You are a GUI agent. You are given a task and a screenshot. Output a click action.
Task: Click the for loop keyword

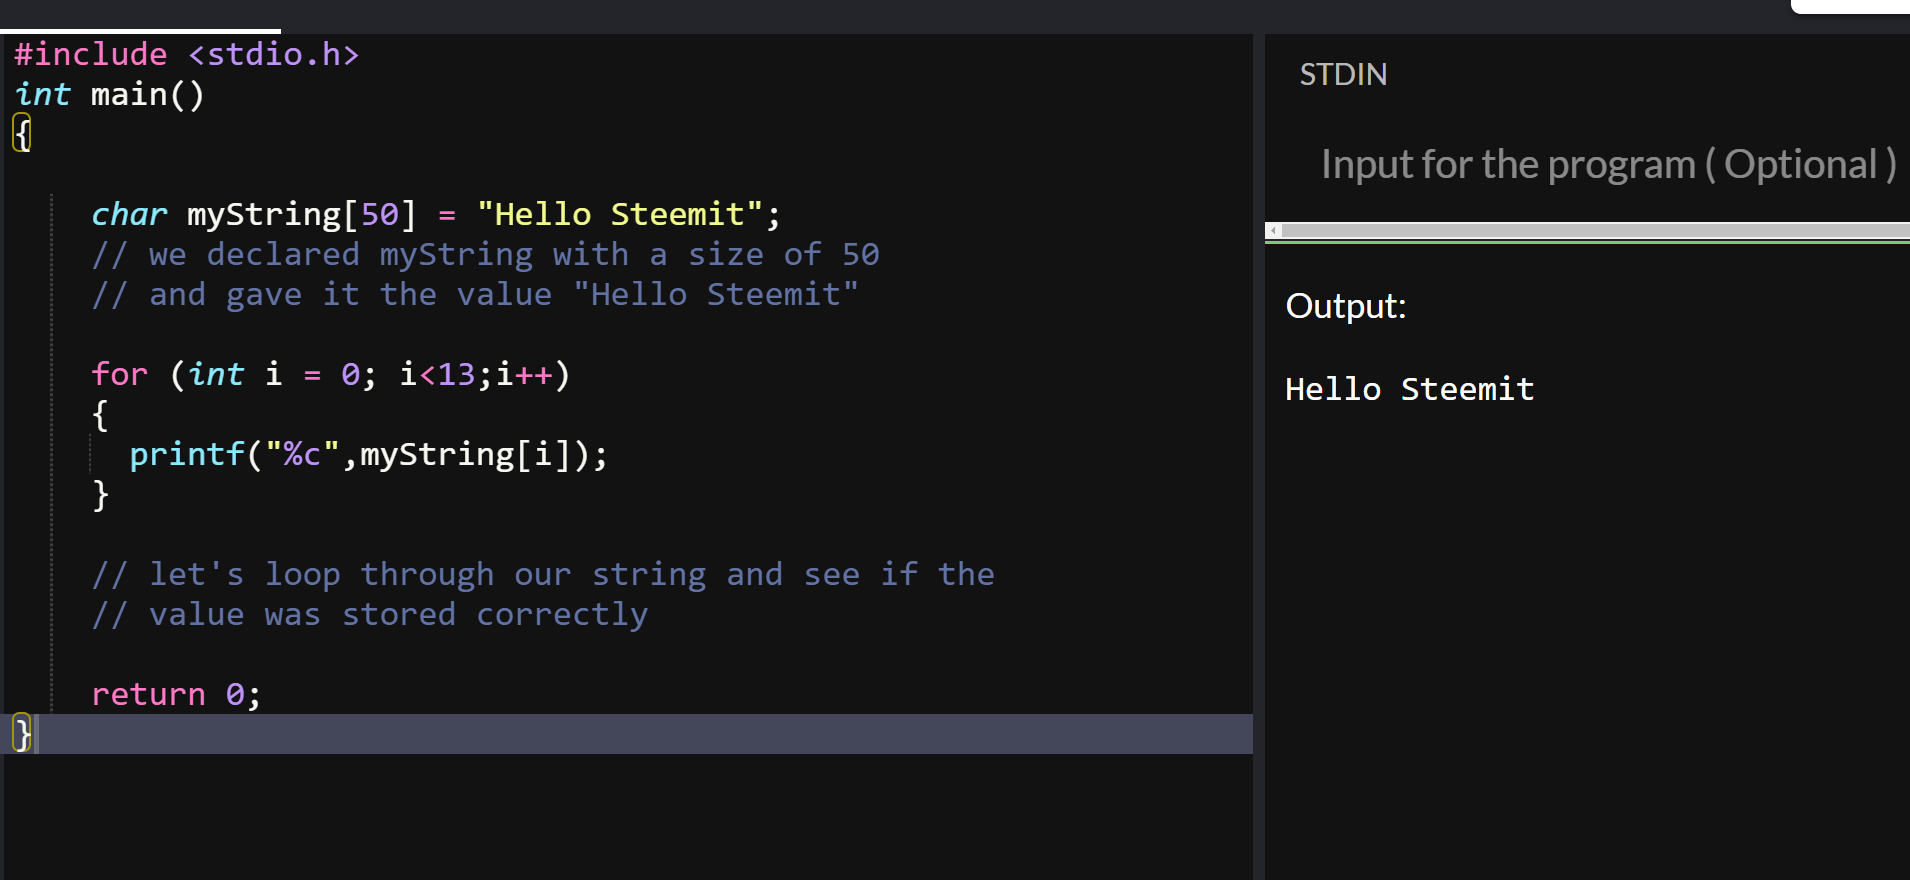click(119, 374)
